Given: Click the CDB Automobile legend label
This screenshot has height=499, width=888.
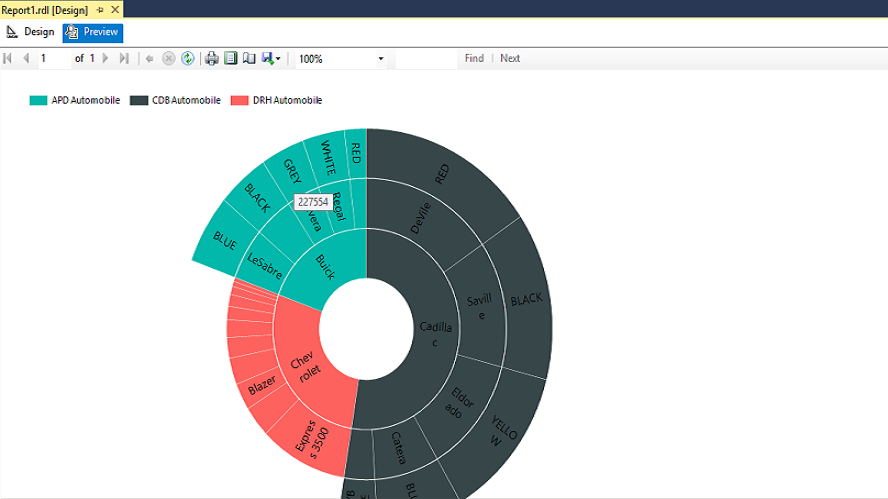Looking at the screenshot, I should pos(186,100).
